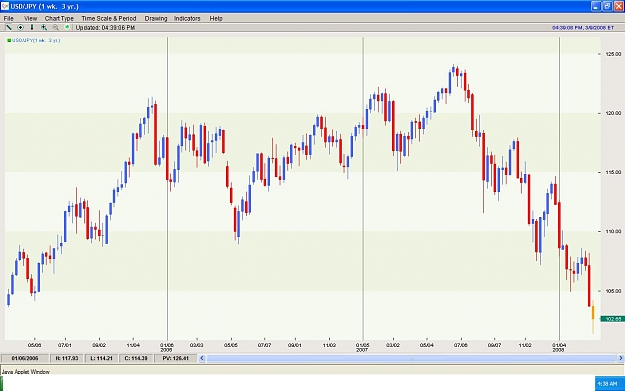Click the Updated: 04:39:06 PM label

105,28
